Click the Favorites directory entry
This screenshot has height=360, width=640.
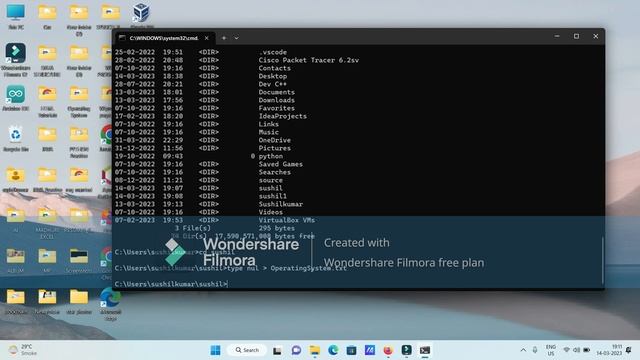[277, 108]
